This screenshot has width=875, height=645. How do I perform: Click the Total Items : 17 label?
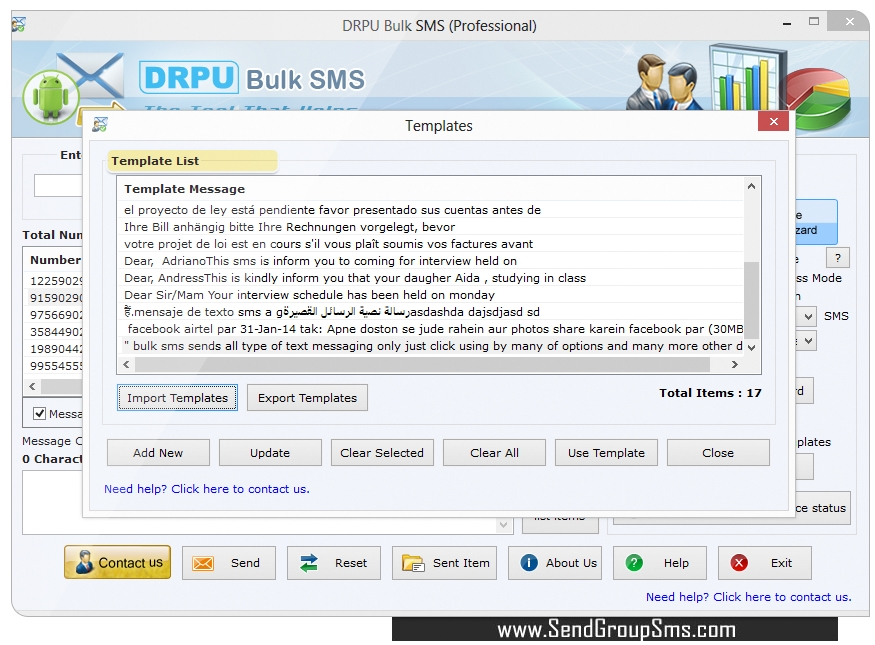coord(710,393)
